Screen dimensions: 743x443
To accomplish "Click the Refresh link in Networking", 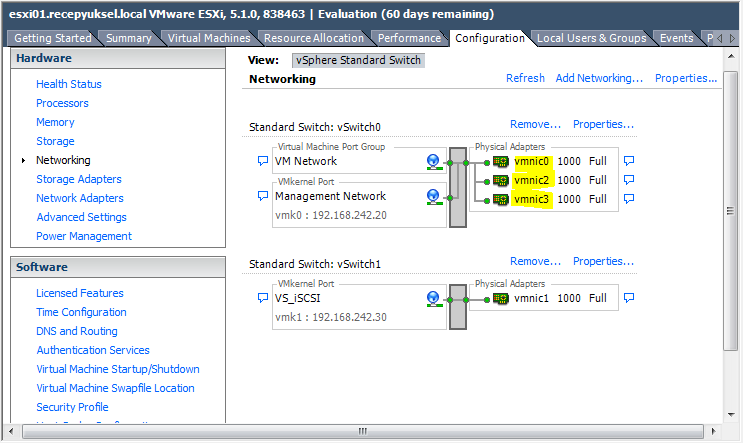I will [525, 78].
